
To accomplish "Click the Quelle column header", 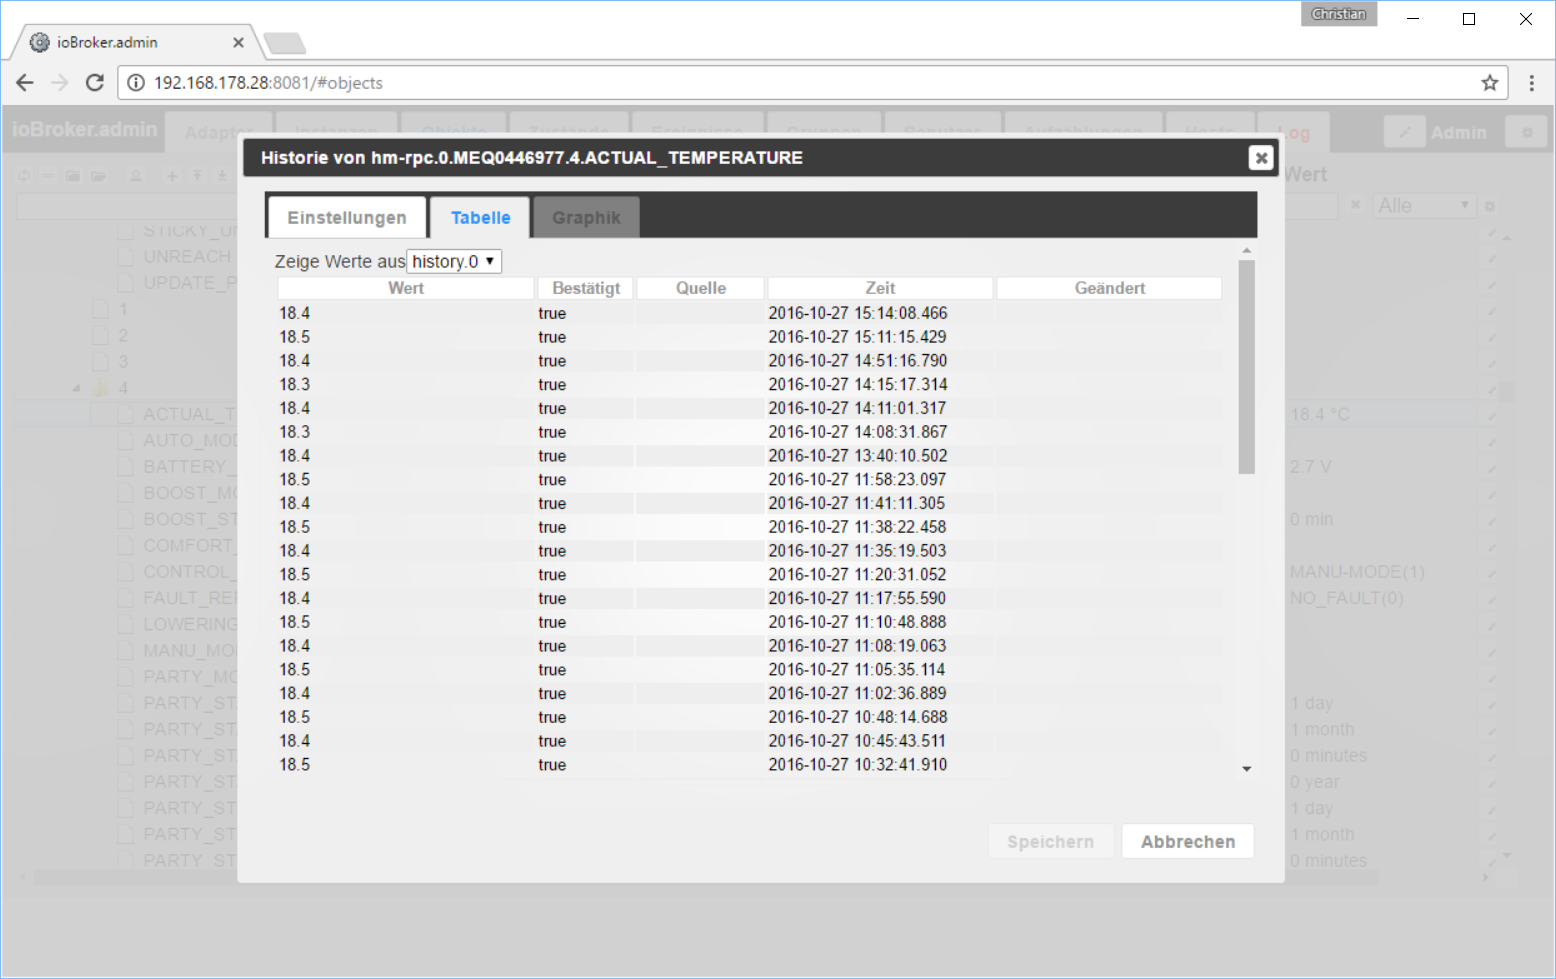I will click(701, 288).
